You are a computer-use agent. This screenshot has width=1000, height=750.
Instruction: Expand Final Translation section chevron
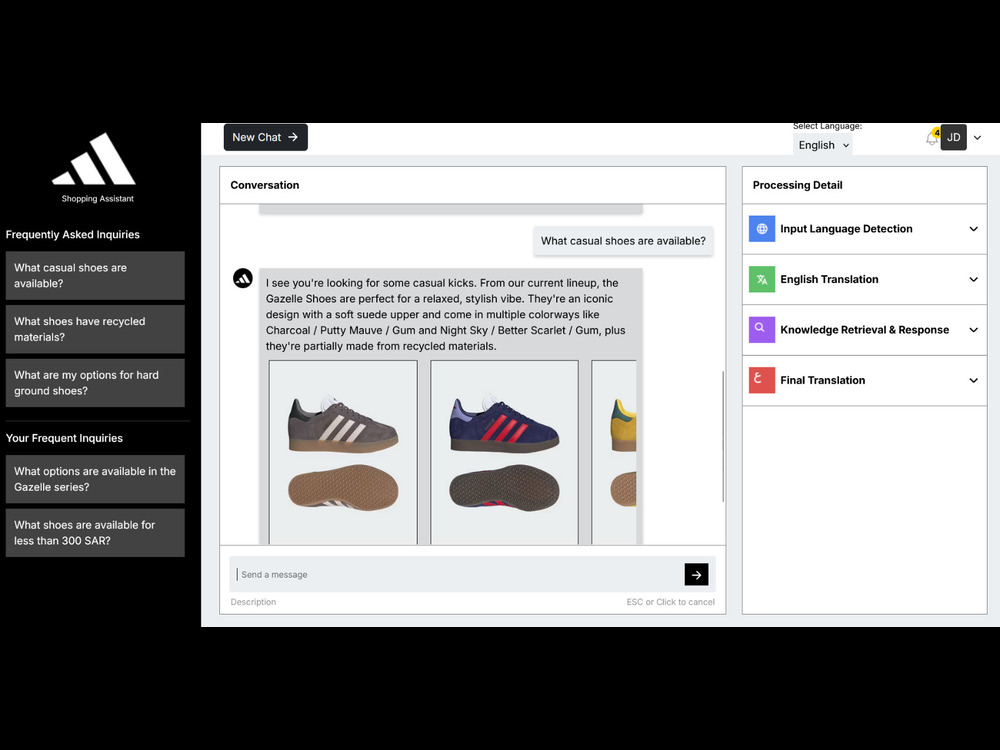pyautogui.click(x=973, y=380)
